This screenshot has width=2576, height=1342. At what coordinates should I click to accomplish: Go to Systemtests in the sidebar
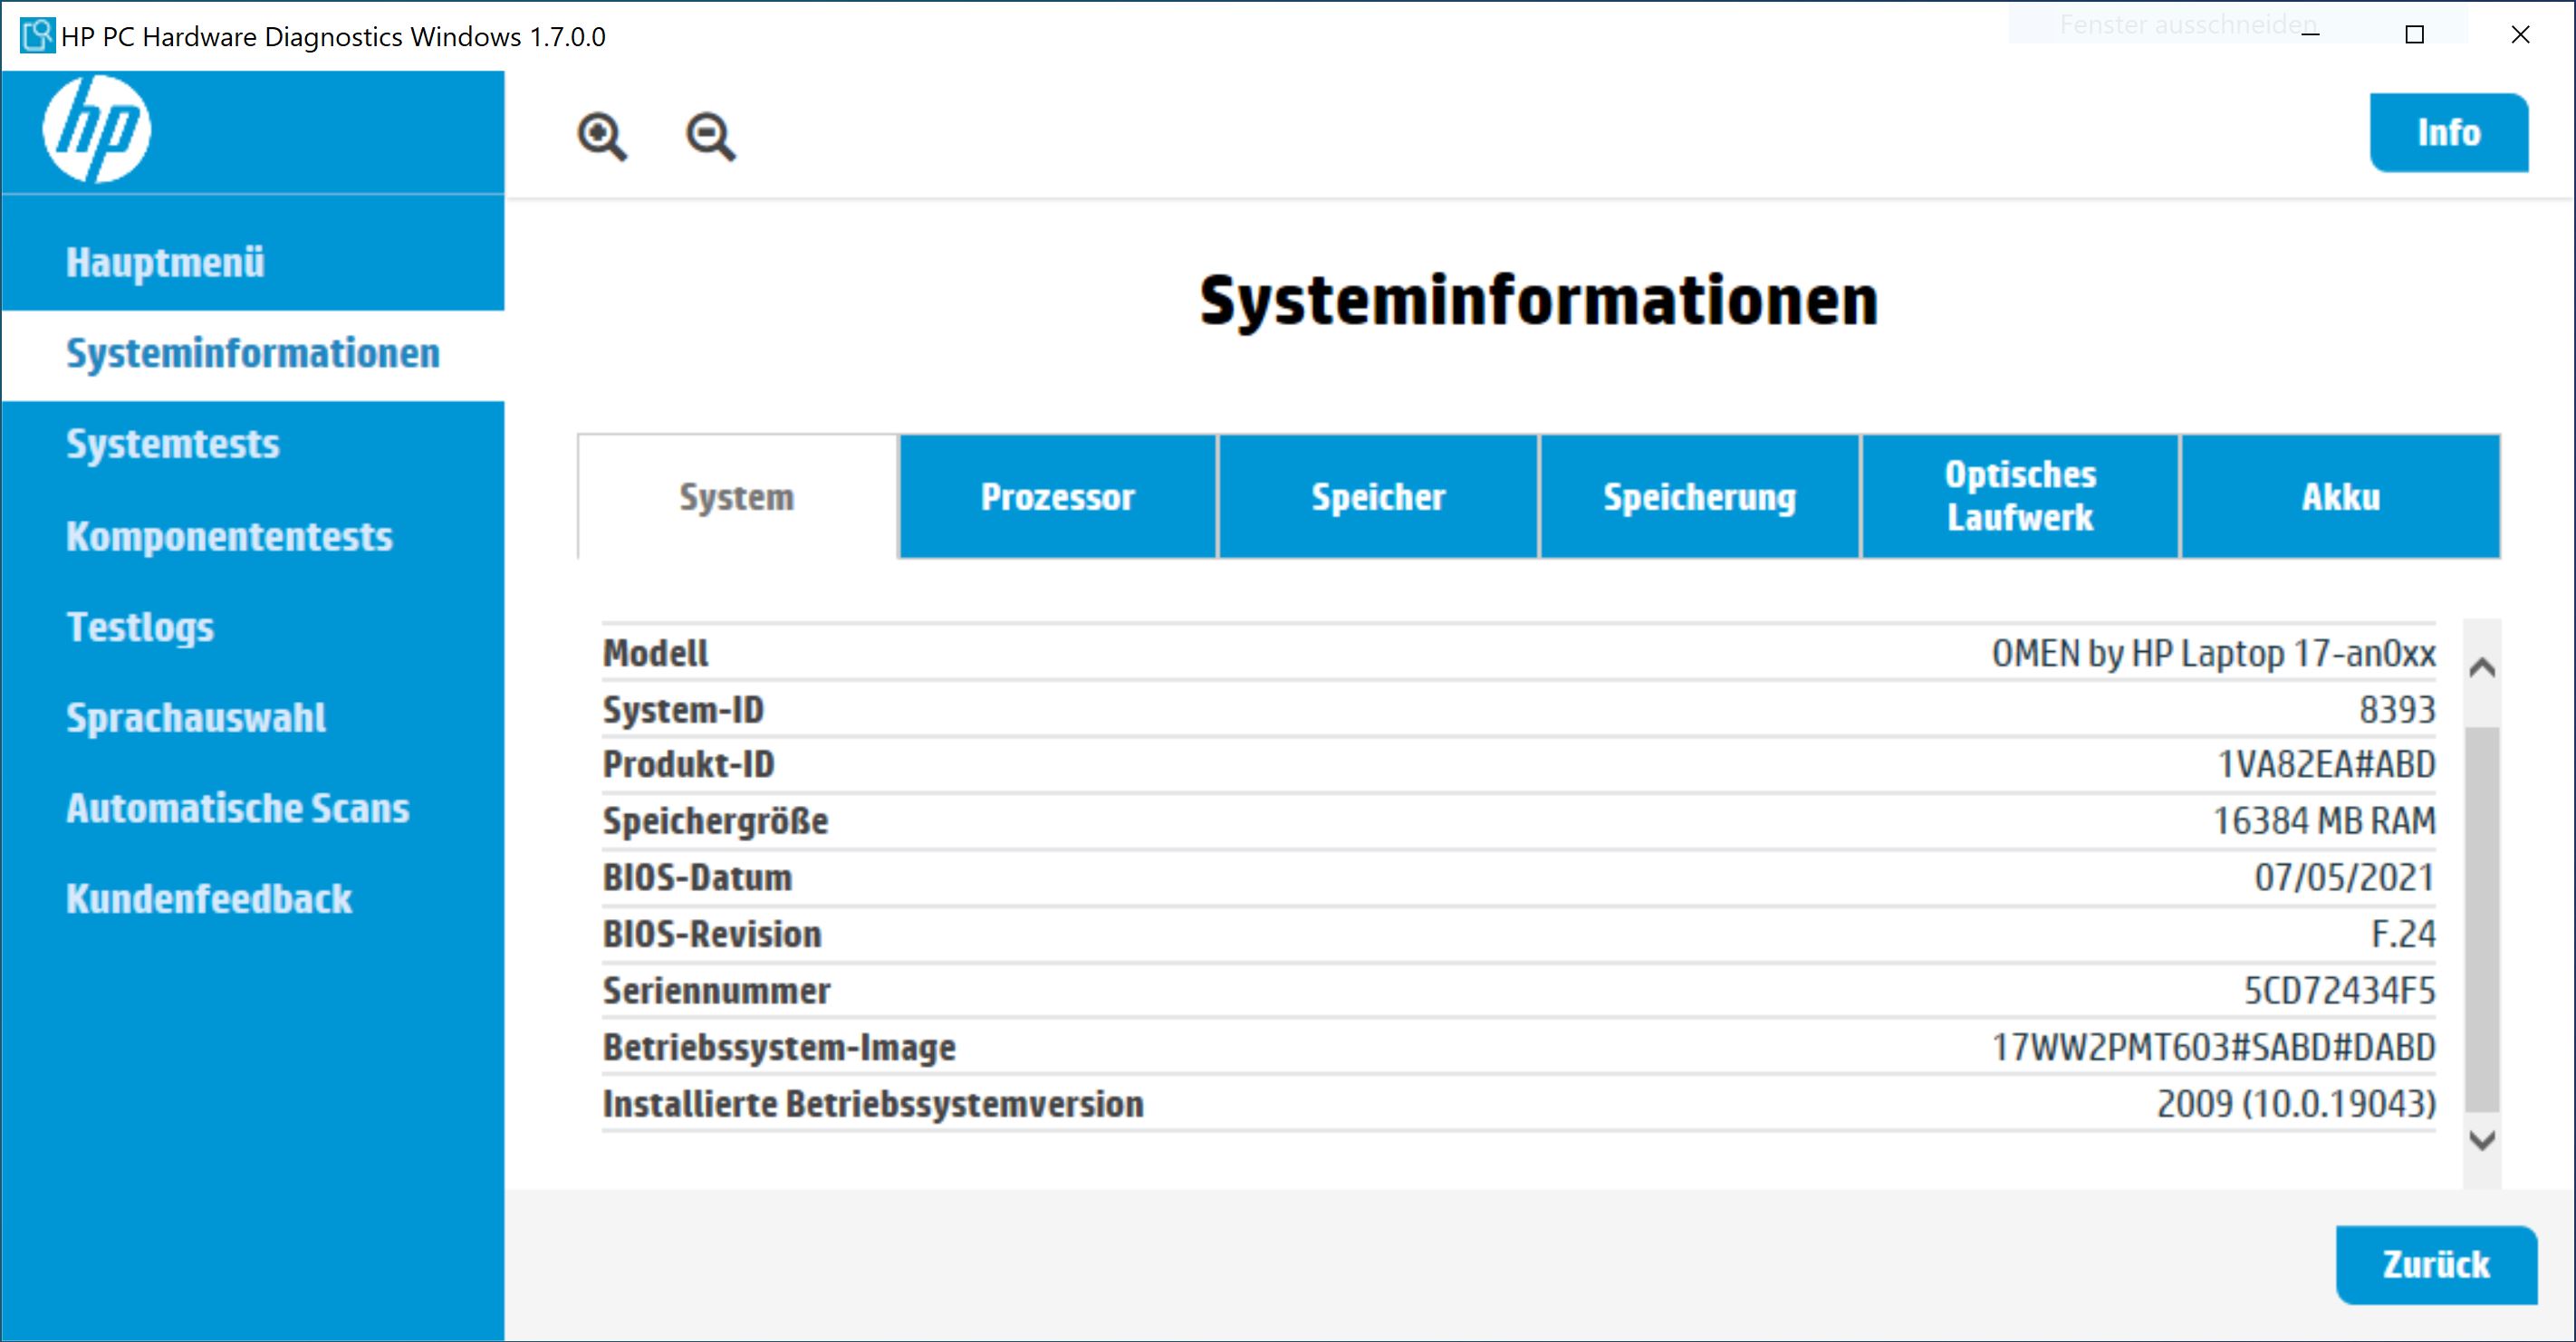point(173,444)
